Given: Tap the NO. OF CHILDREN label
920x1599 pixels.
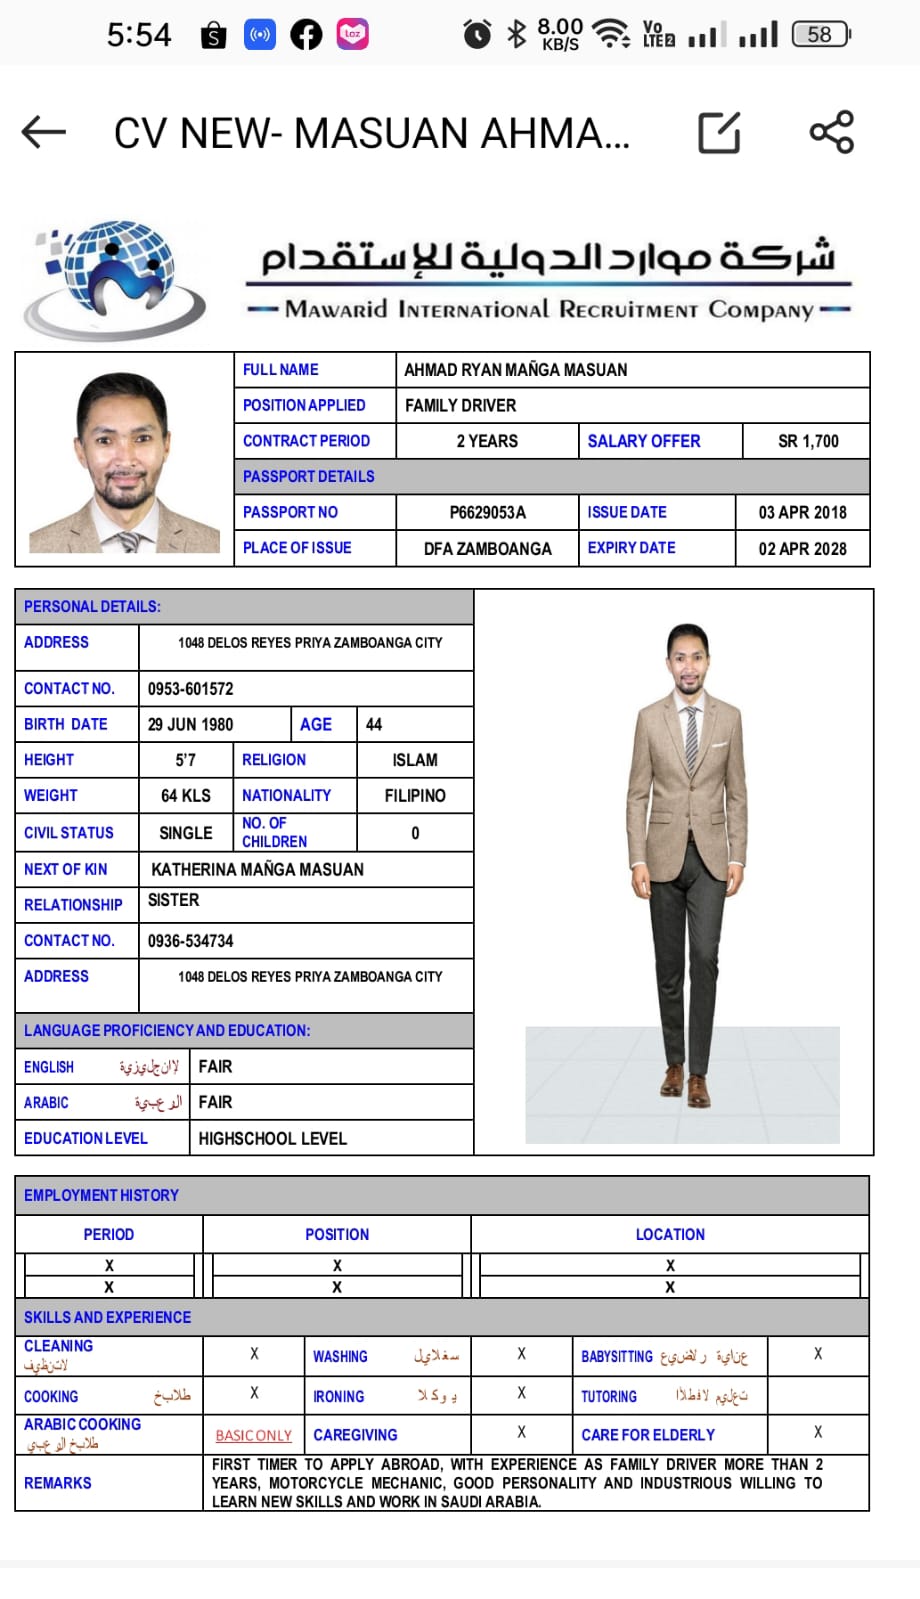Looking at the screenshot, I should point(274,832).
